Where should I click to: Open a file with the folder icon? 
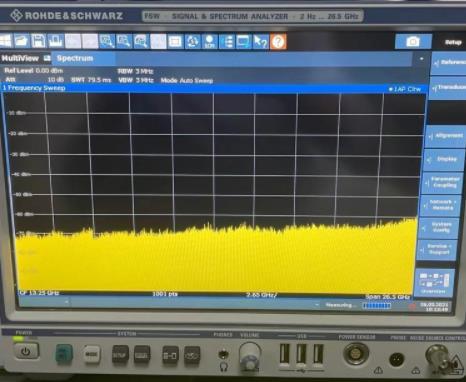(22, 41)
